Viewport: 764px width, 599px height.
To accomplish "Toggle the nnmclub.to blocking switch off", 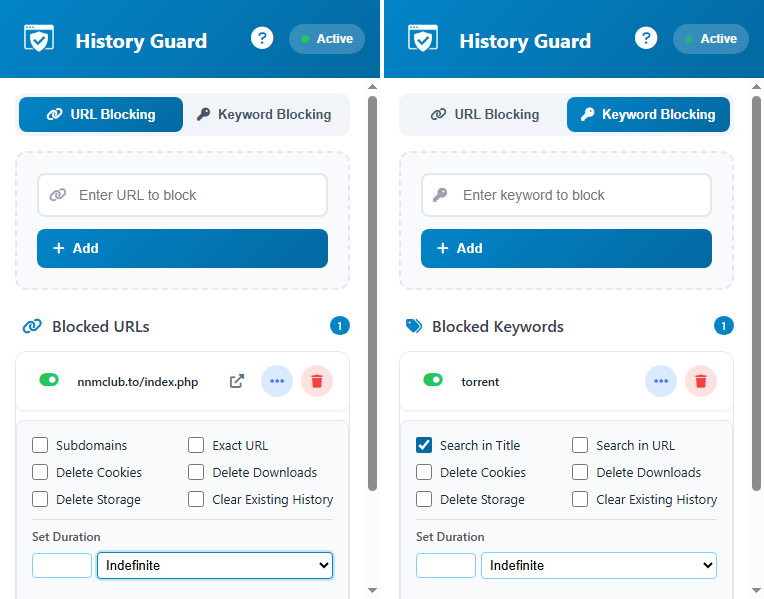I will coord(49,380).
